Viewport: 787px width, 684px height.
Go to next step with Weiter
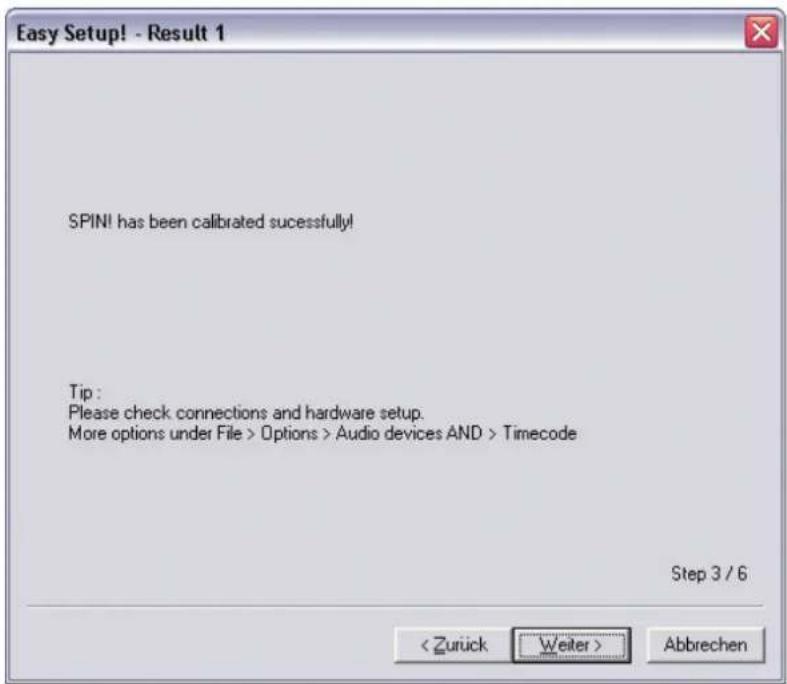pos(572,645)
